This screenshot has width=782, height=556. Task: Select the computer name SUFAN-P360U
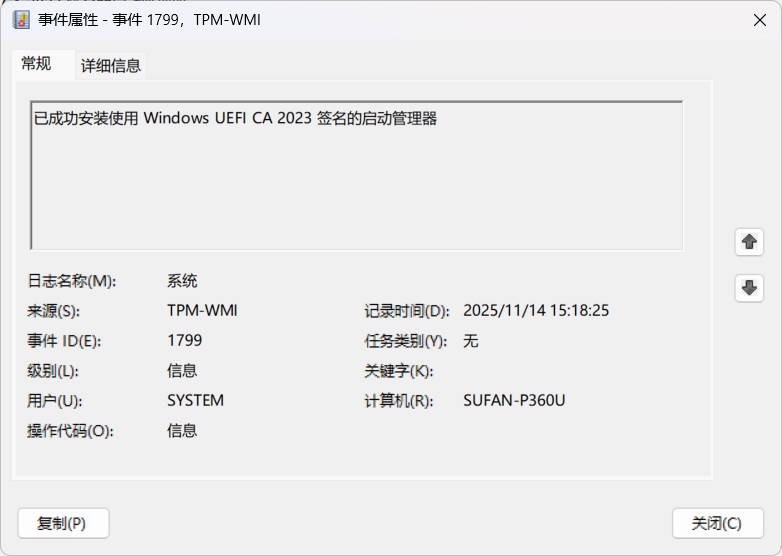pyautogui.click(x=514, y=401)
